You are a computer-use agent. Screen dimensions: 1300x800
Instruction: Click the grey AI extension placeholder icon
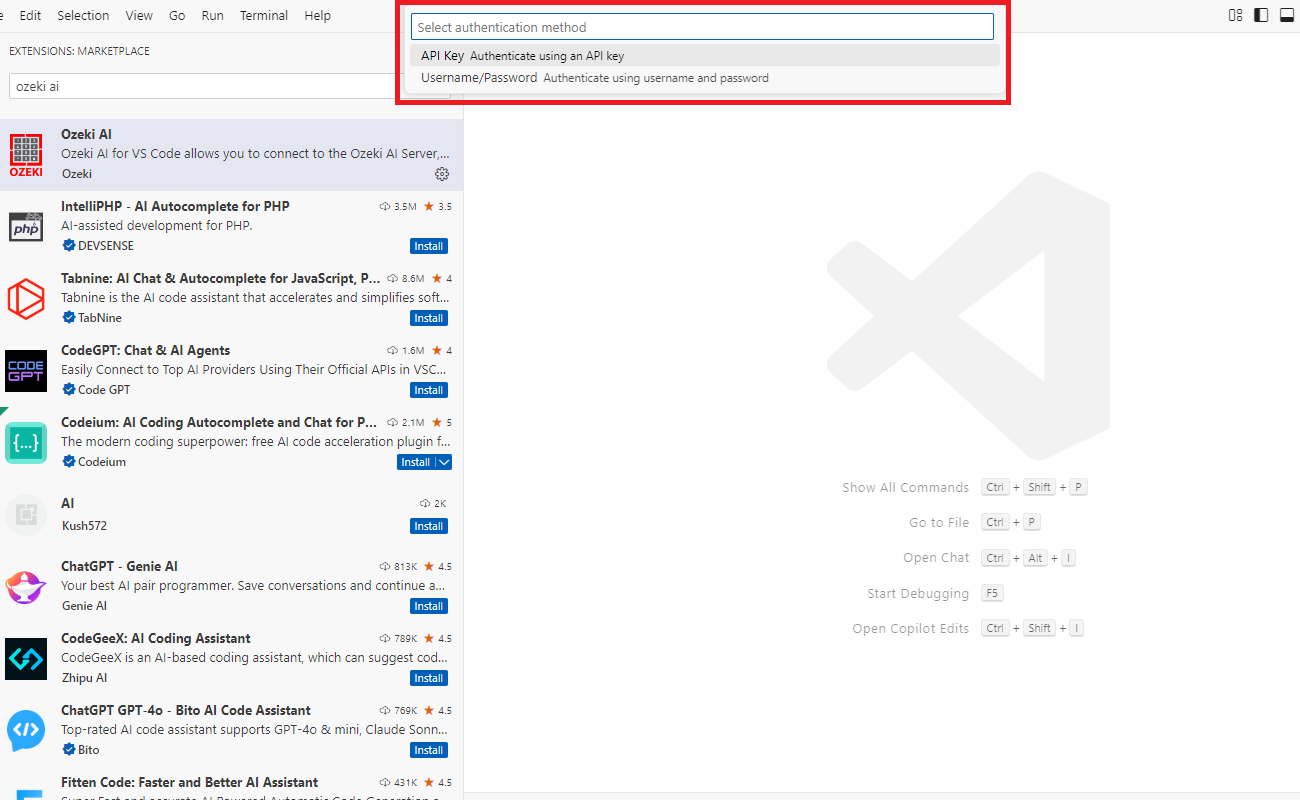point(26,515)
